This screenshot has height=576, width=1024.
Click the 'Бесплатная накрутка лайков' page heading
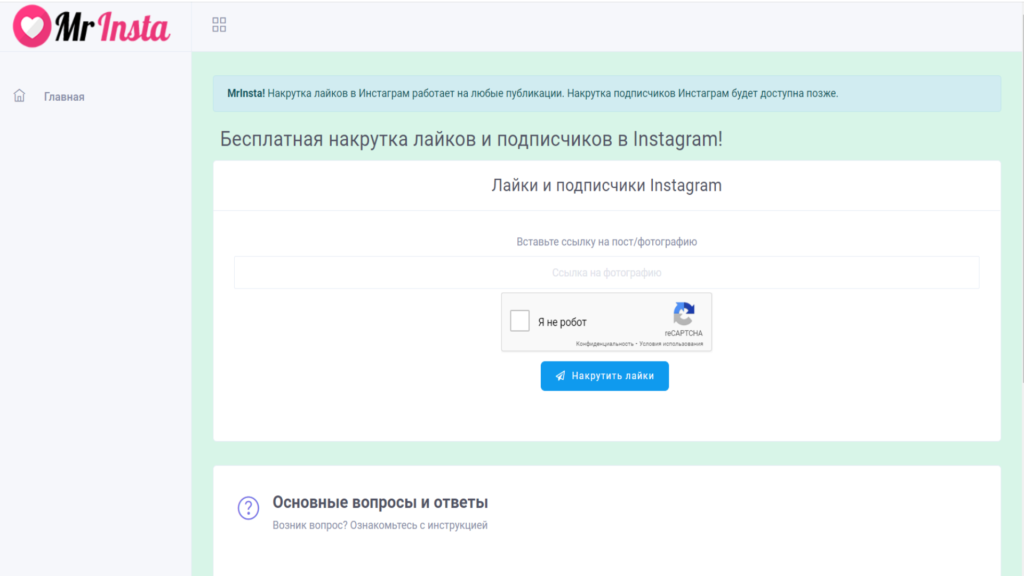coord(471,139)
